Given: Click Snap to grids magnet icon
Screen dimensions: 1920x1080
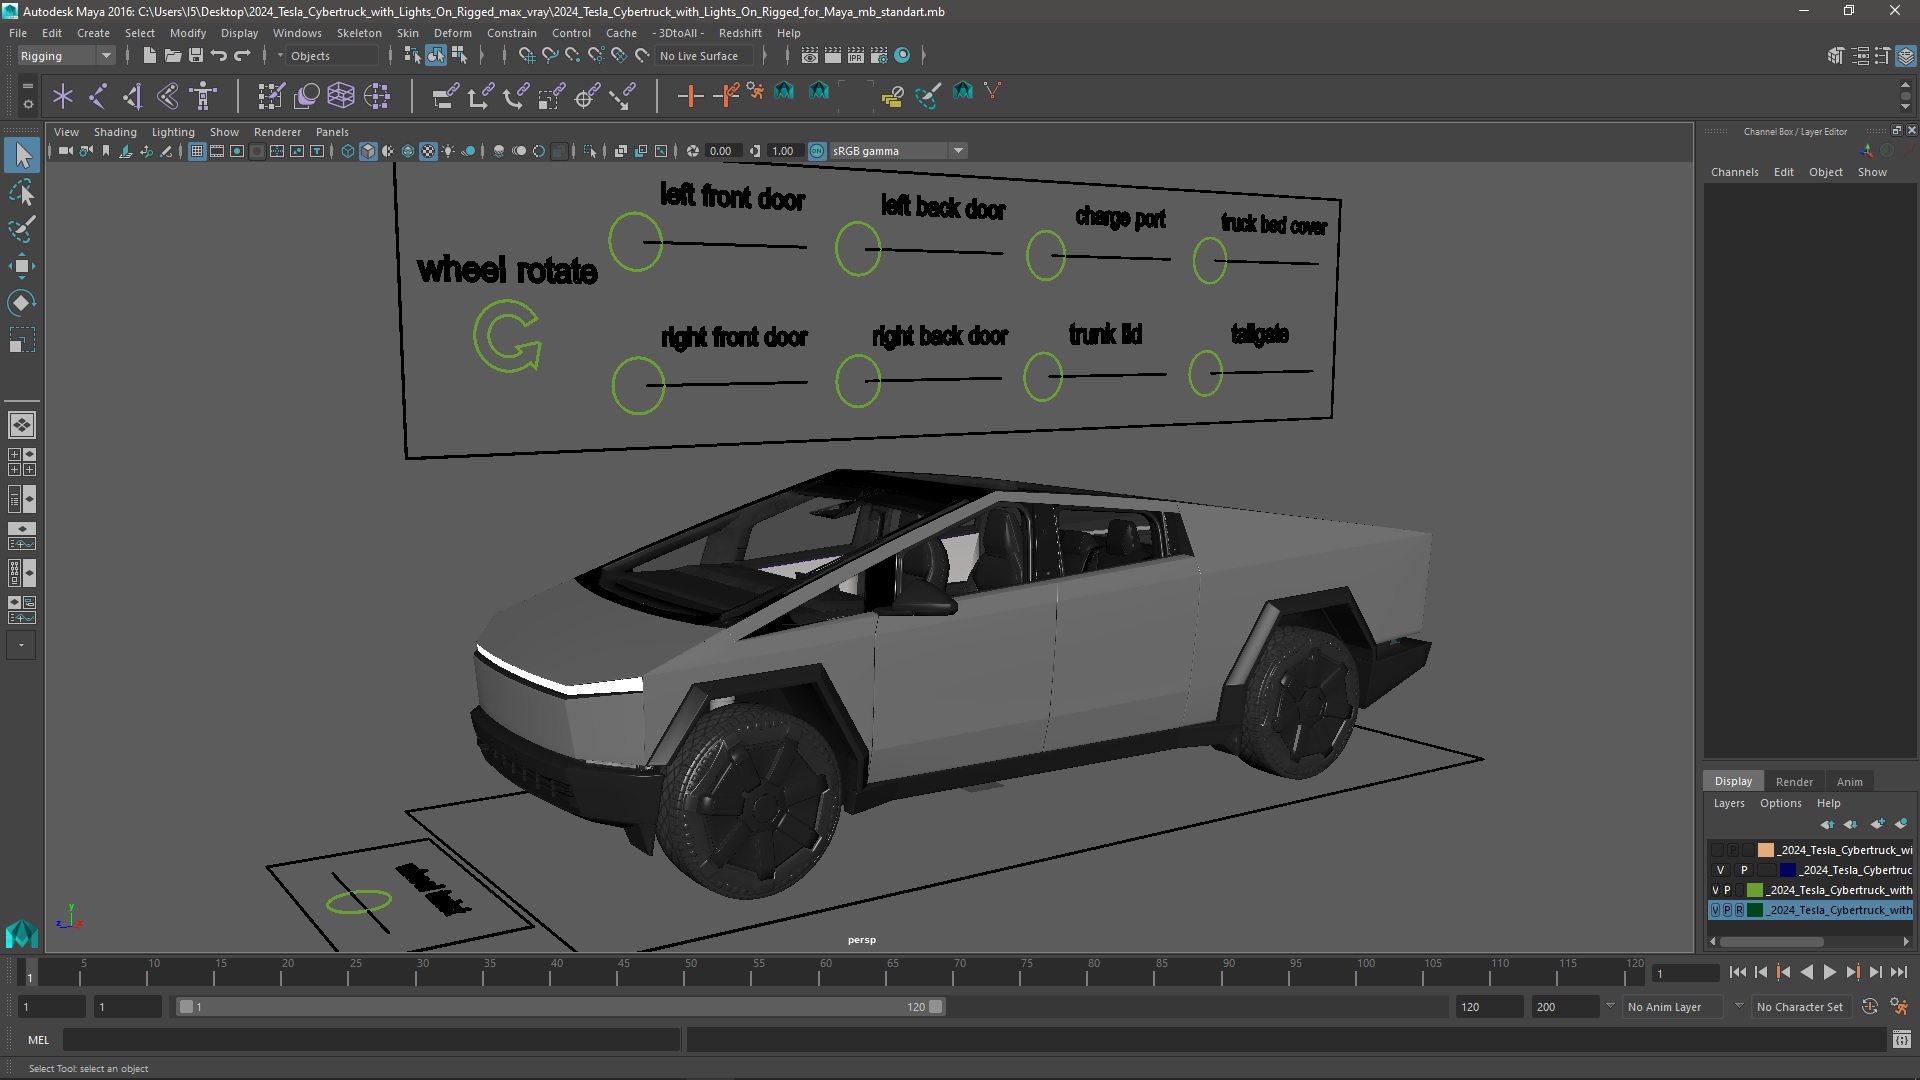Looking at the screenshot, I should click(527, 56).
